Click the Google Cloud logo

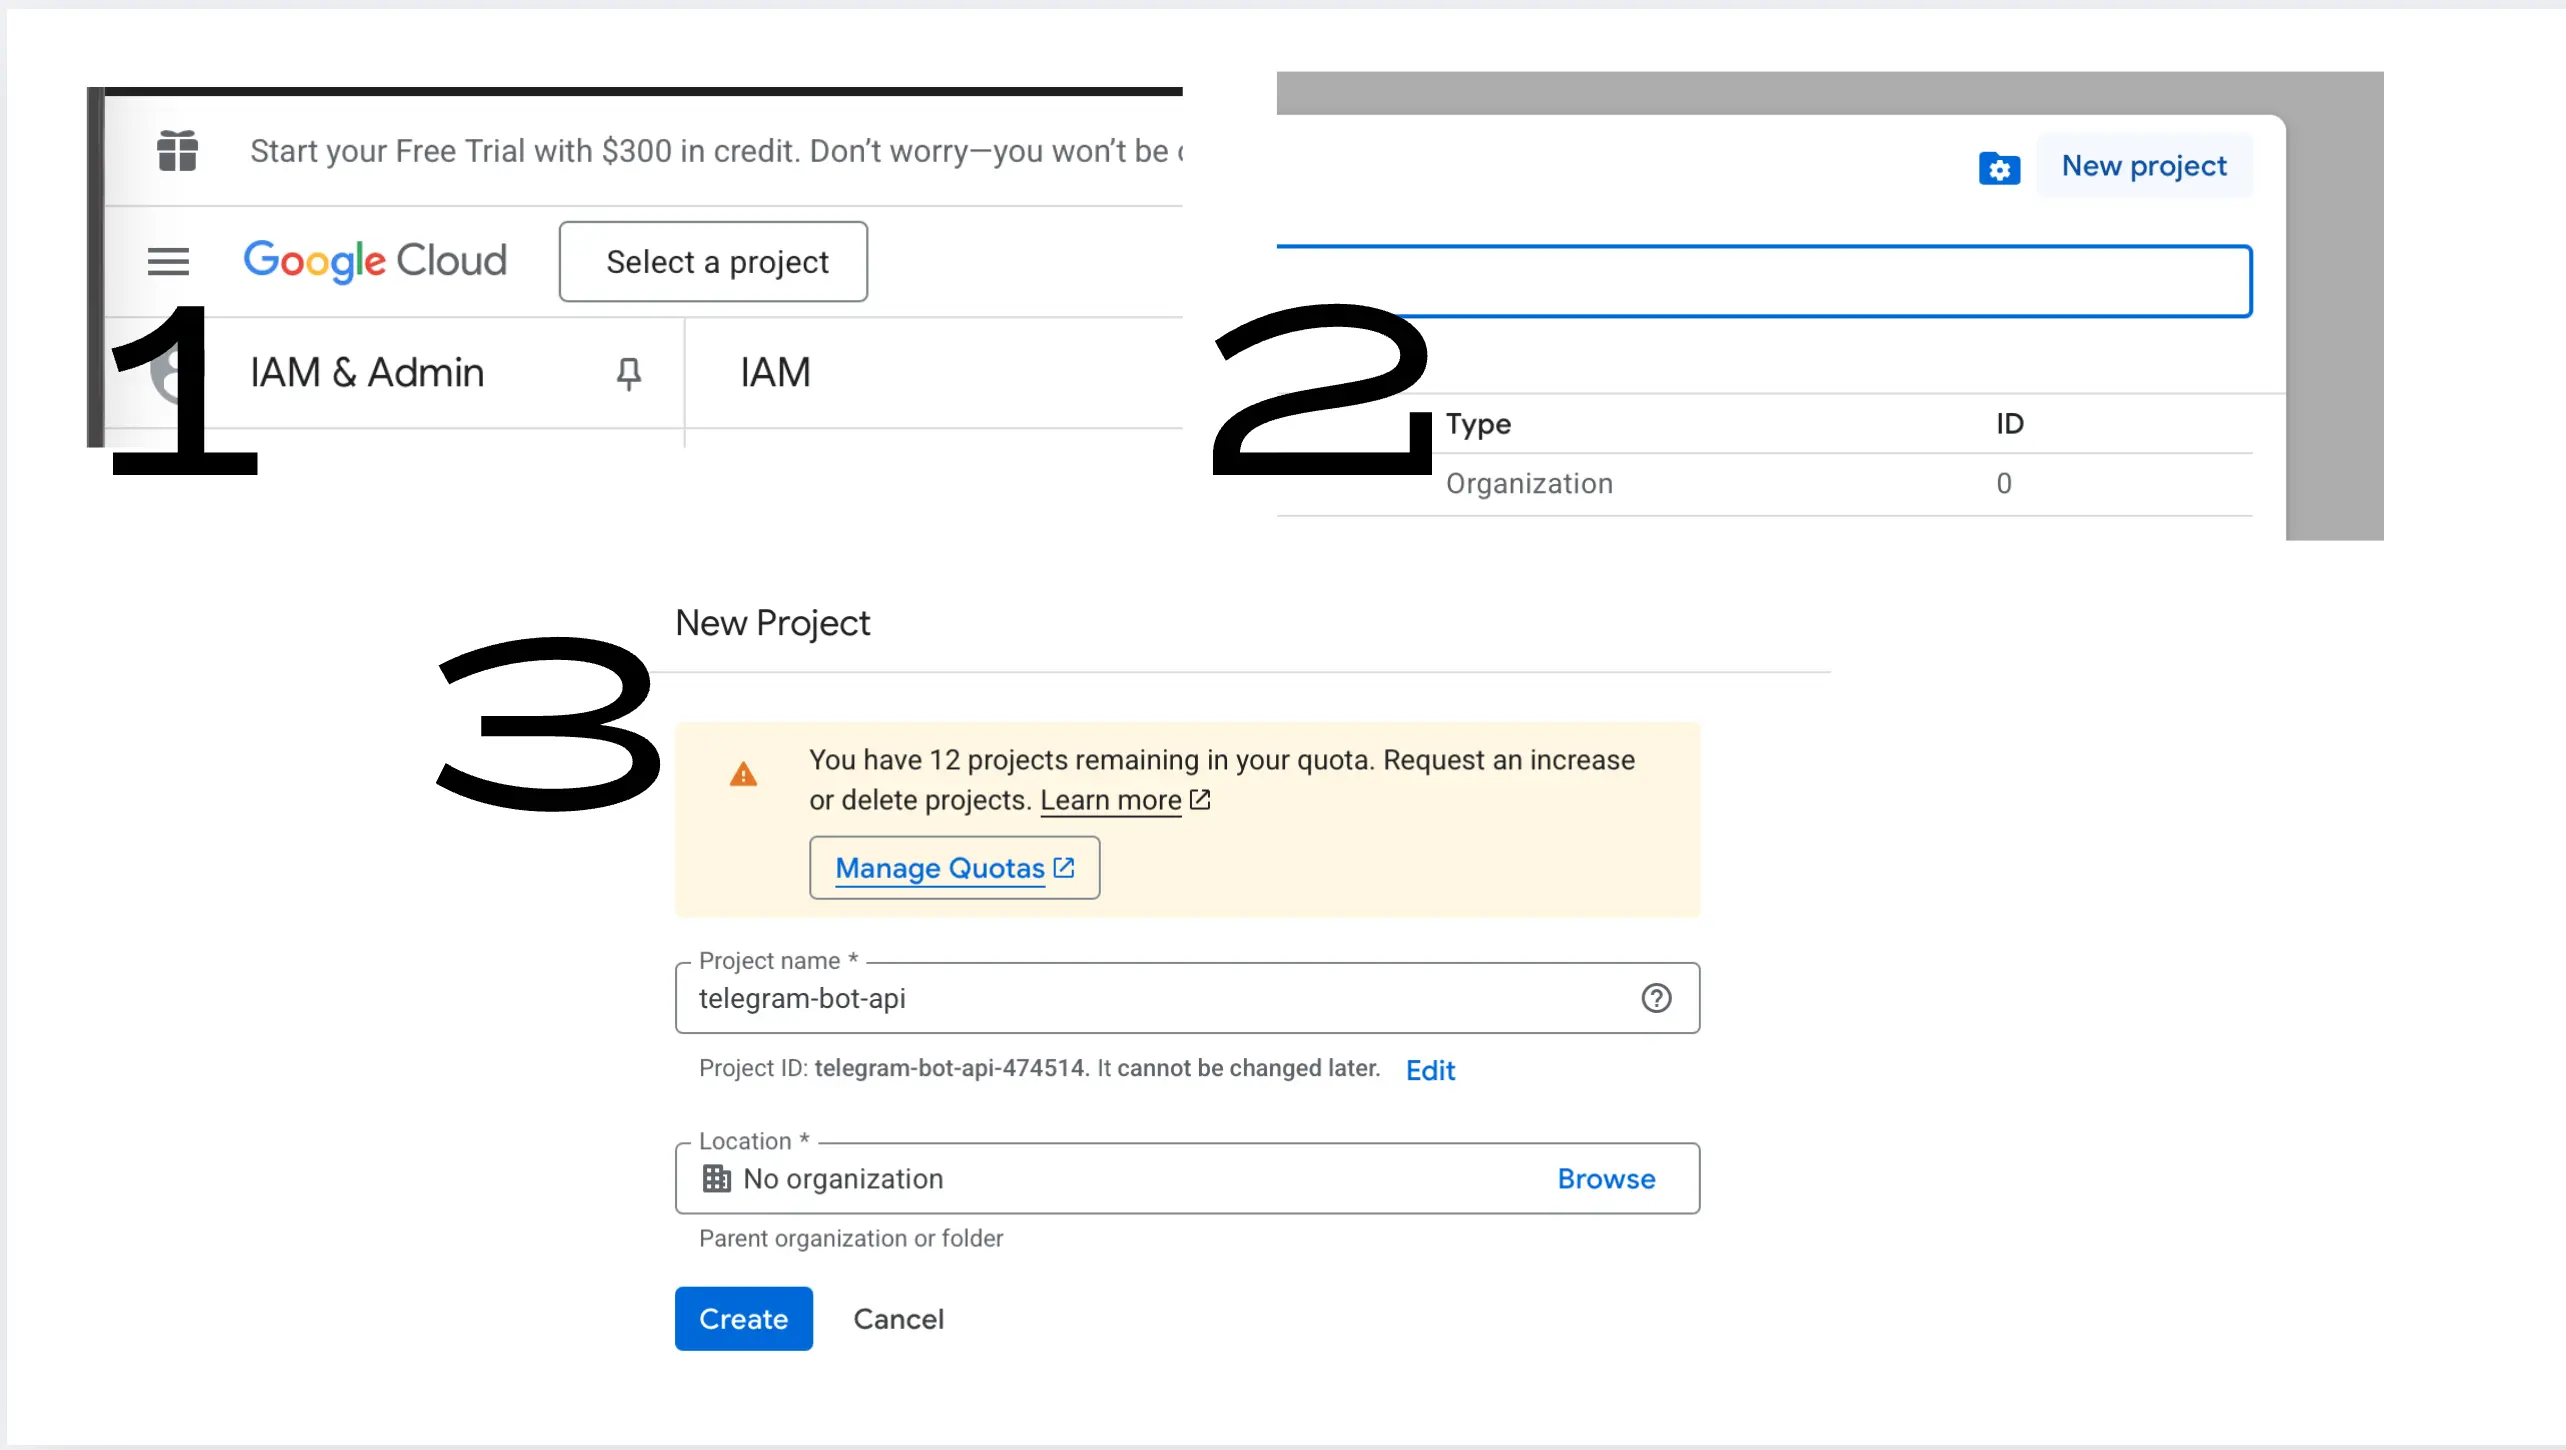coord(375,261)
